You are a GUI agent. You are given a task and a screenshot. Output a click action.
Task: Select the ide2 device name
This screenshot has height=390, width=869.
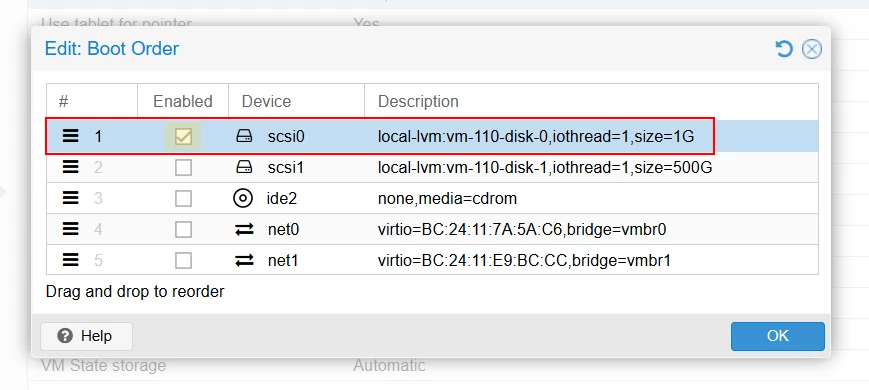coord(282,198)
